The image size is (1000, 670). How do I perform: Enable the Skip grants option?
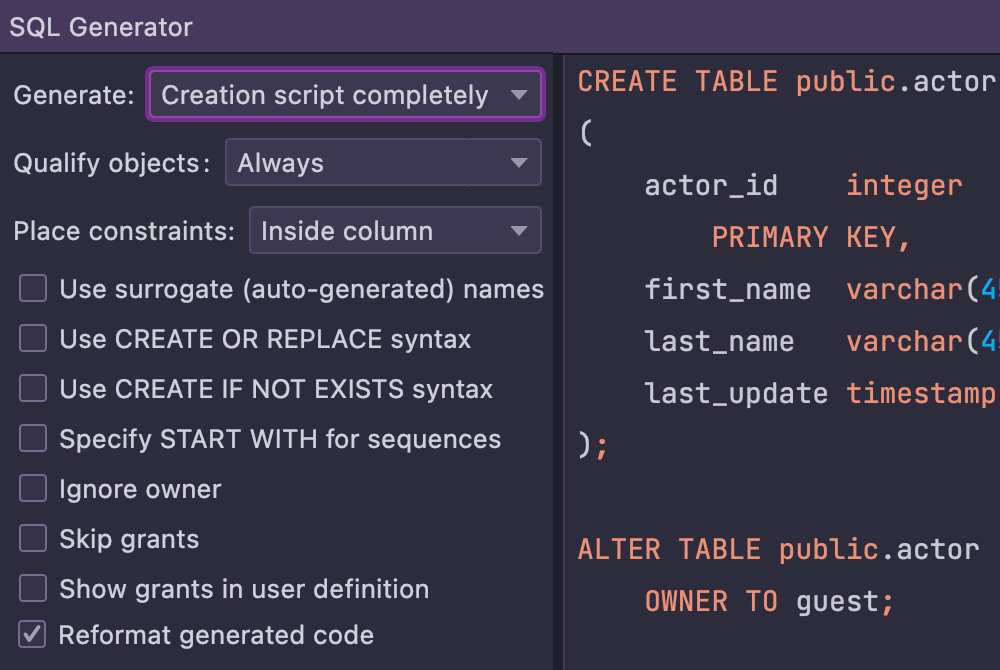(x=33, y=539)
